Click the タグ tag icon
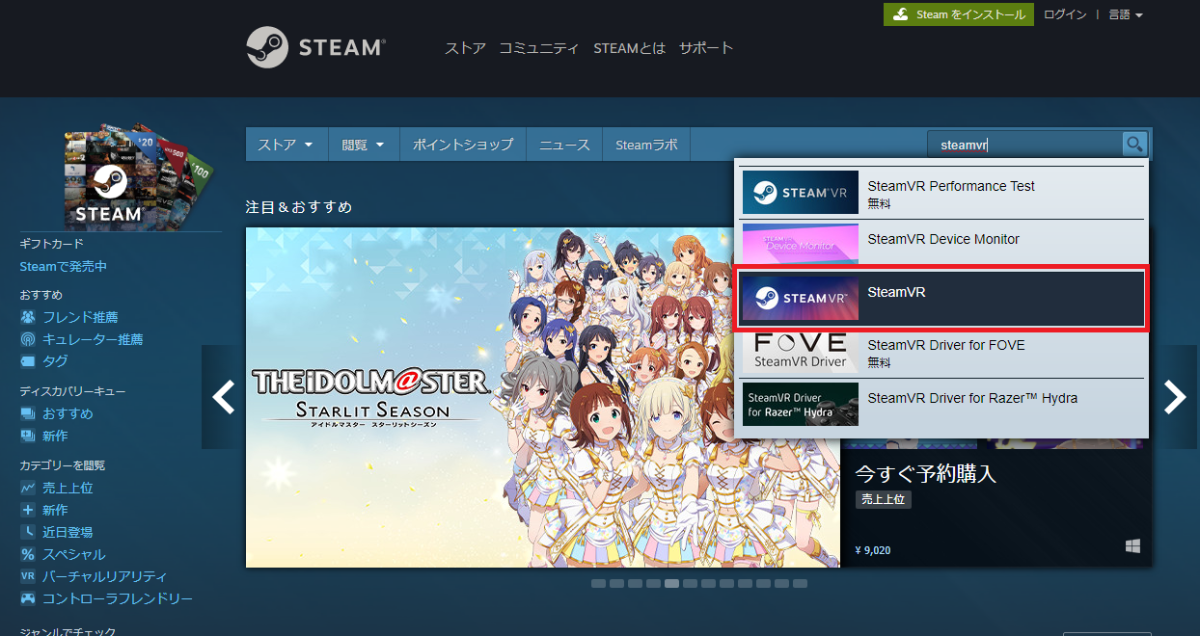This screenshot has width=1200, height=636. coord(28,361)
